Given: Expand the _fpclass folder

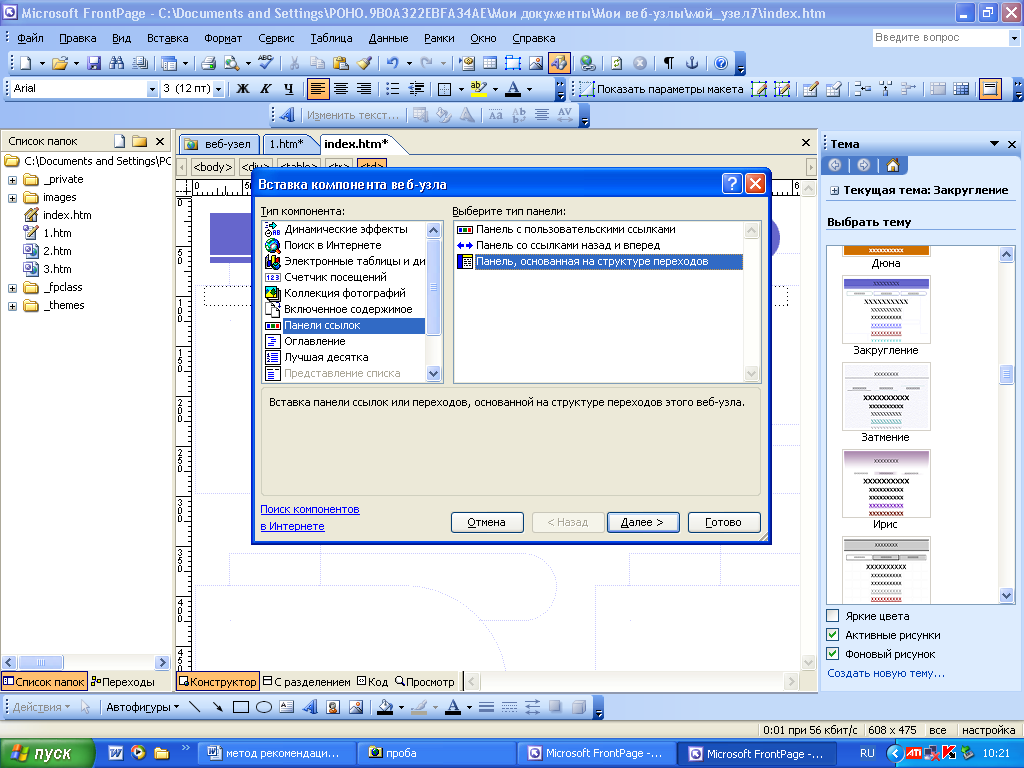Looking at the screenshot, I should (12, 288).
